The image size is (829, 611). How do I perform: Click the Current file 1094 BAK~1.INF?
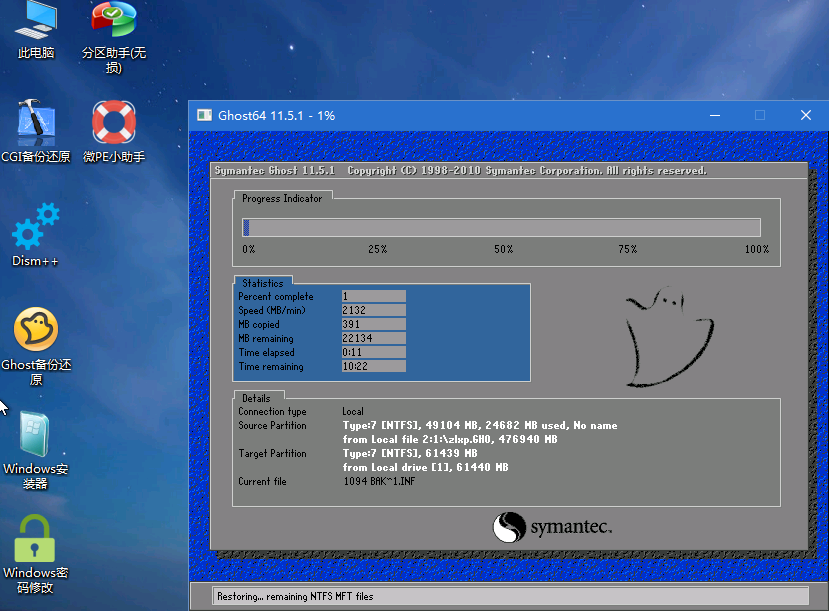coord(379,482)
